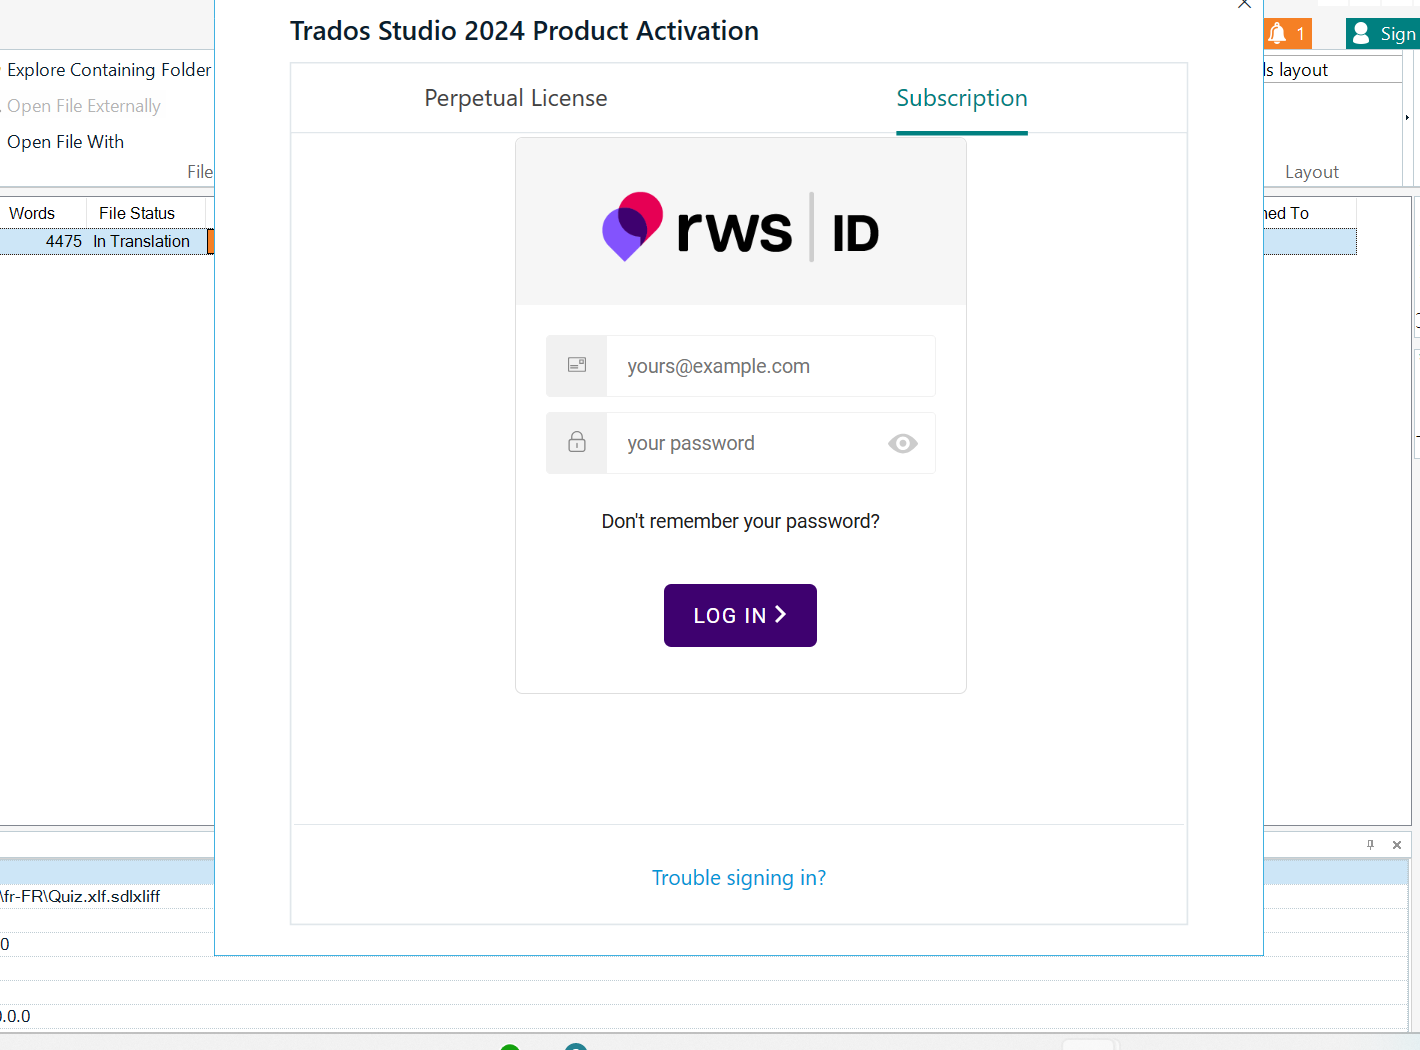1420x1050 pixels.
Task: Click the RWS ID logo
Action: (x=740, y=227)
